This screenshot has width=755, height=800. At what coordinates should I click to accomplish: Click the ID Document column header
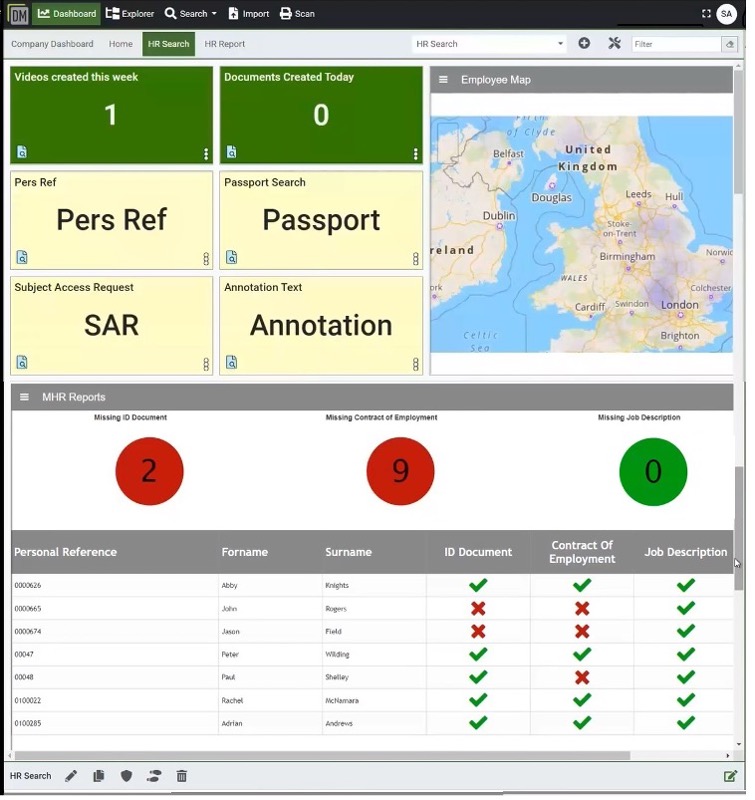click(479, 552)
